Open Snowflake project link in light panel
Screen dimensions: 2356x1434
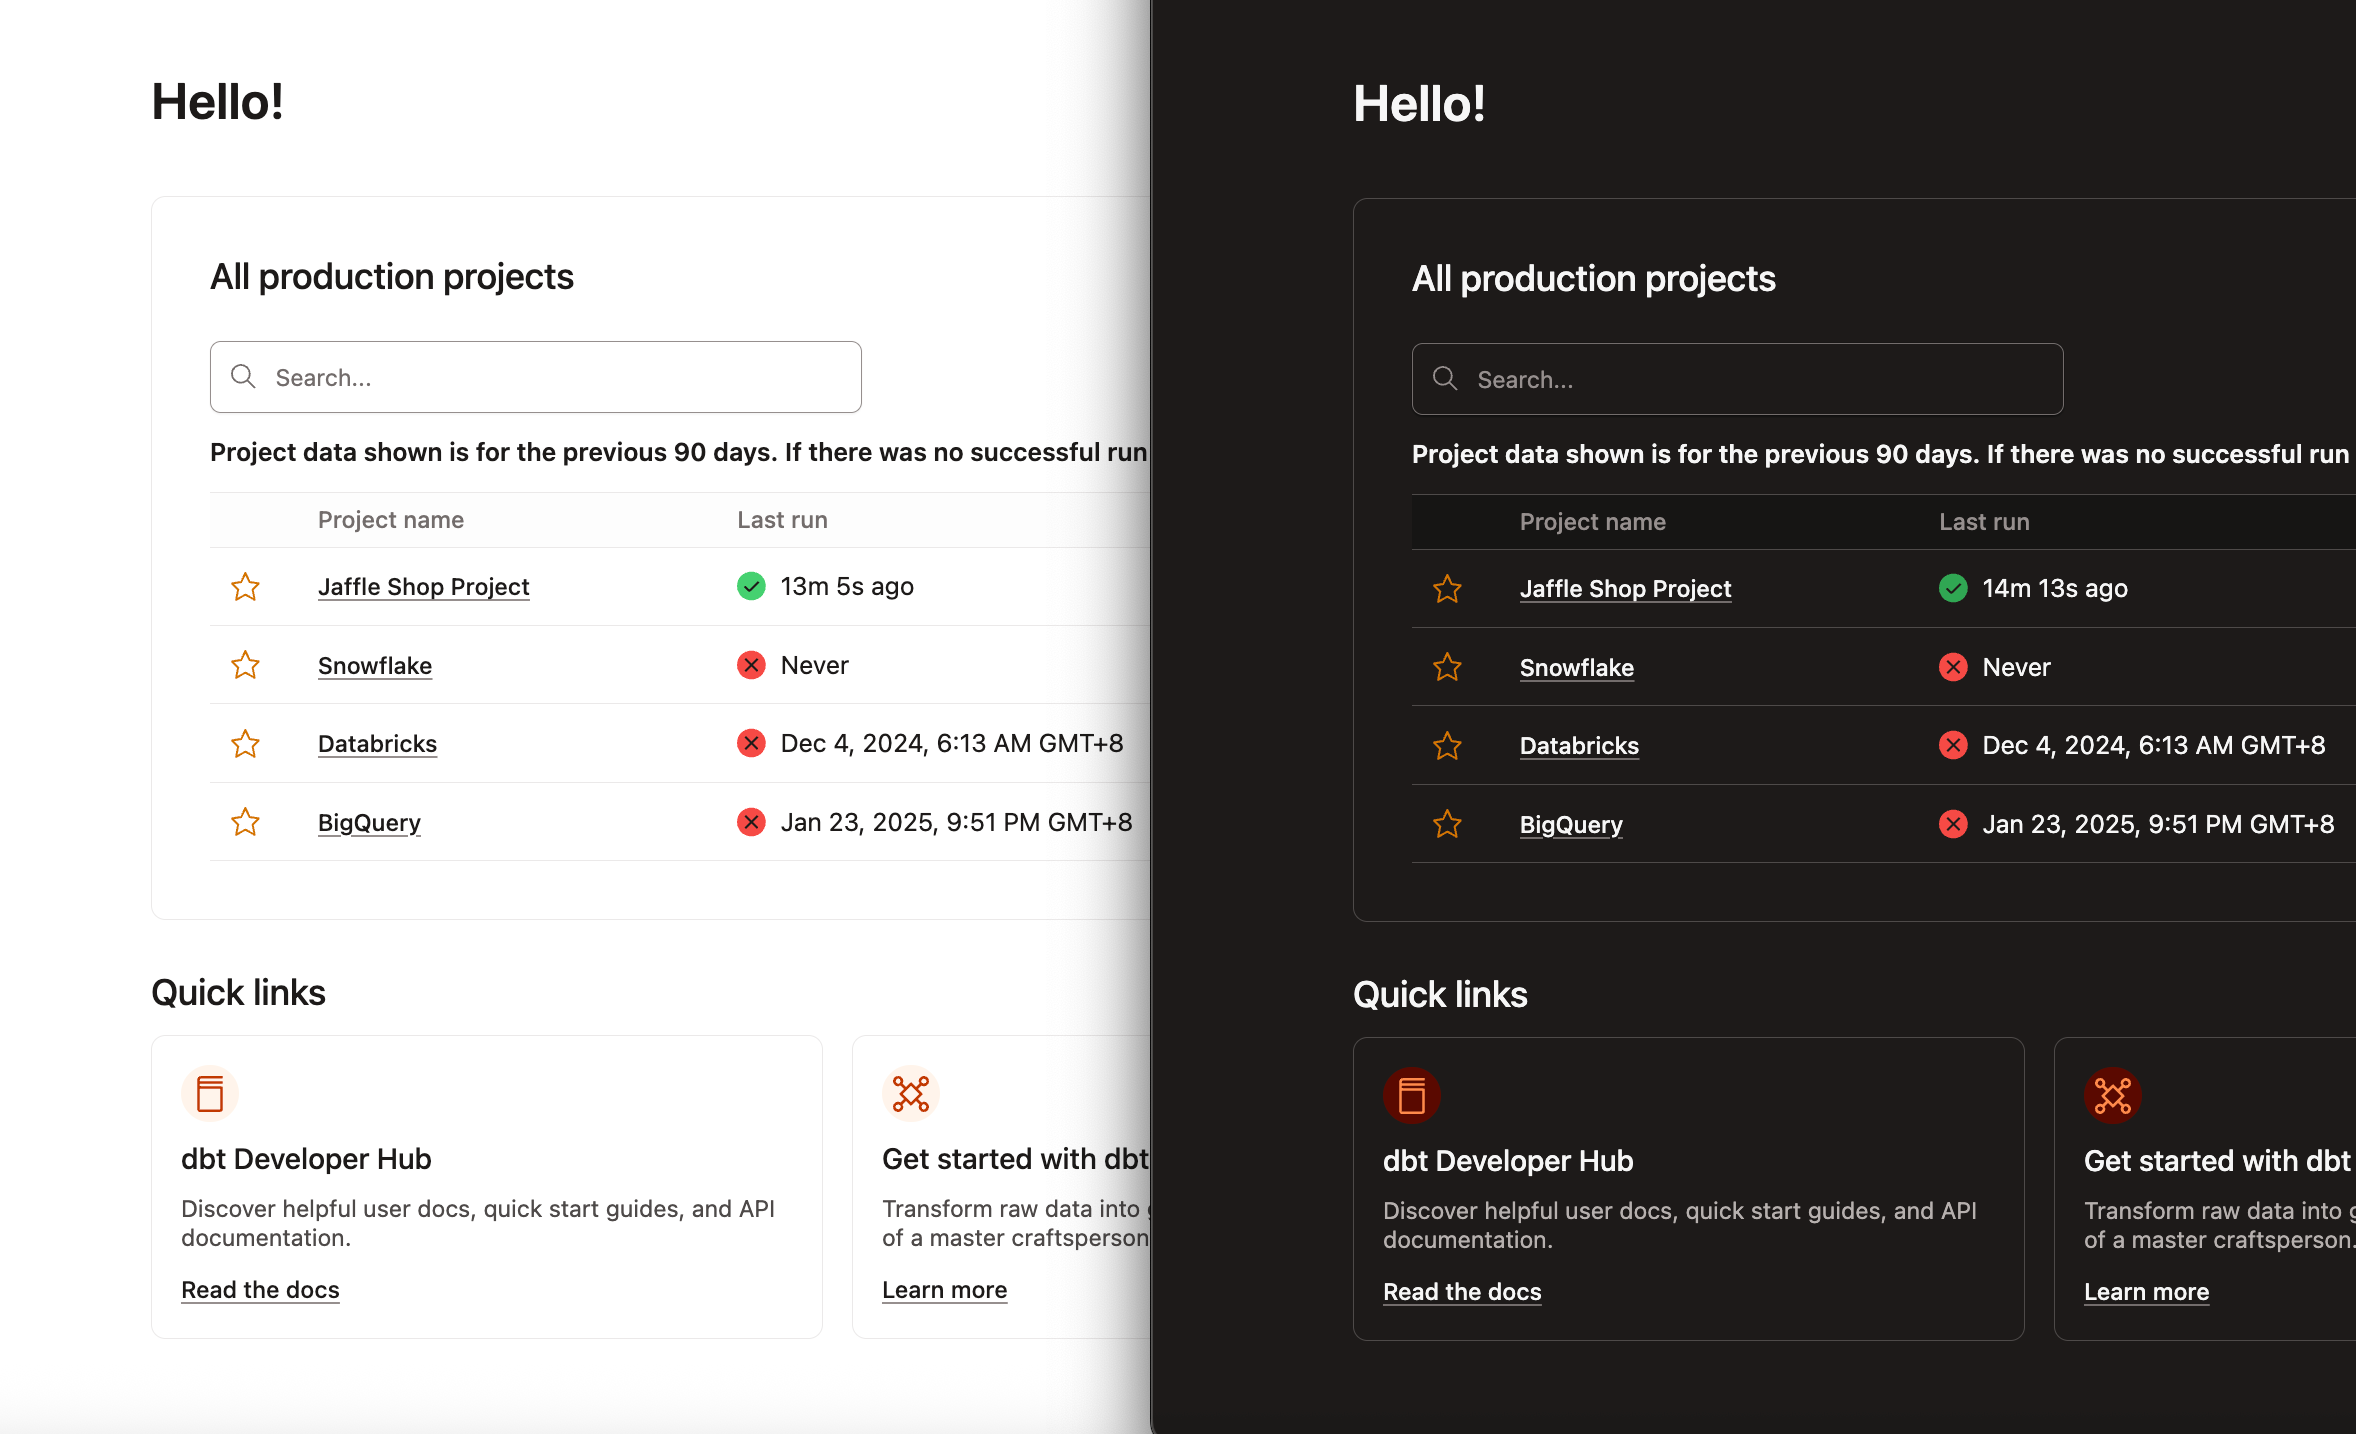pos(375,666)
